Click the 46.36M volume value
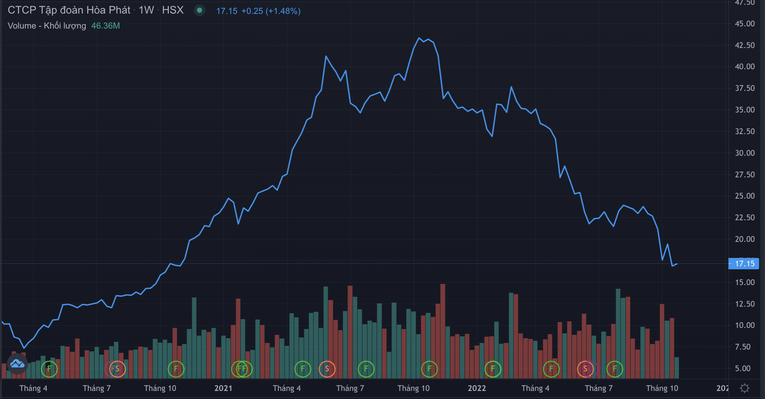 tap(105, 26)
